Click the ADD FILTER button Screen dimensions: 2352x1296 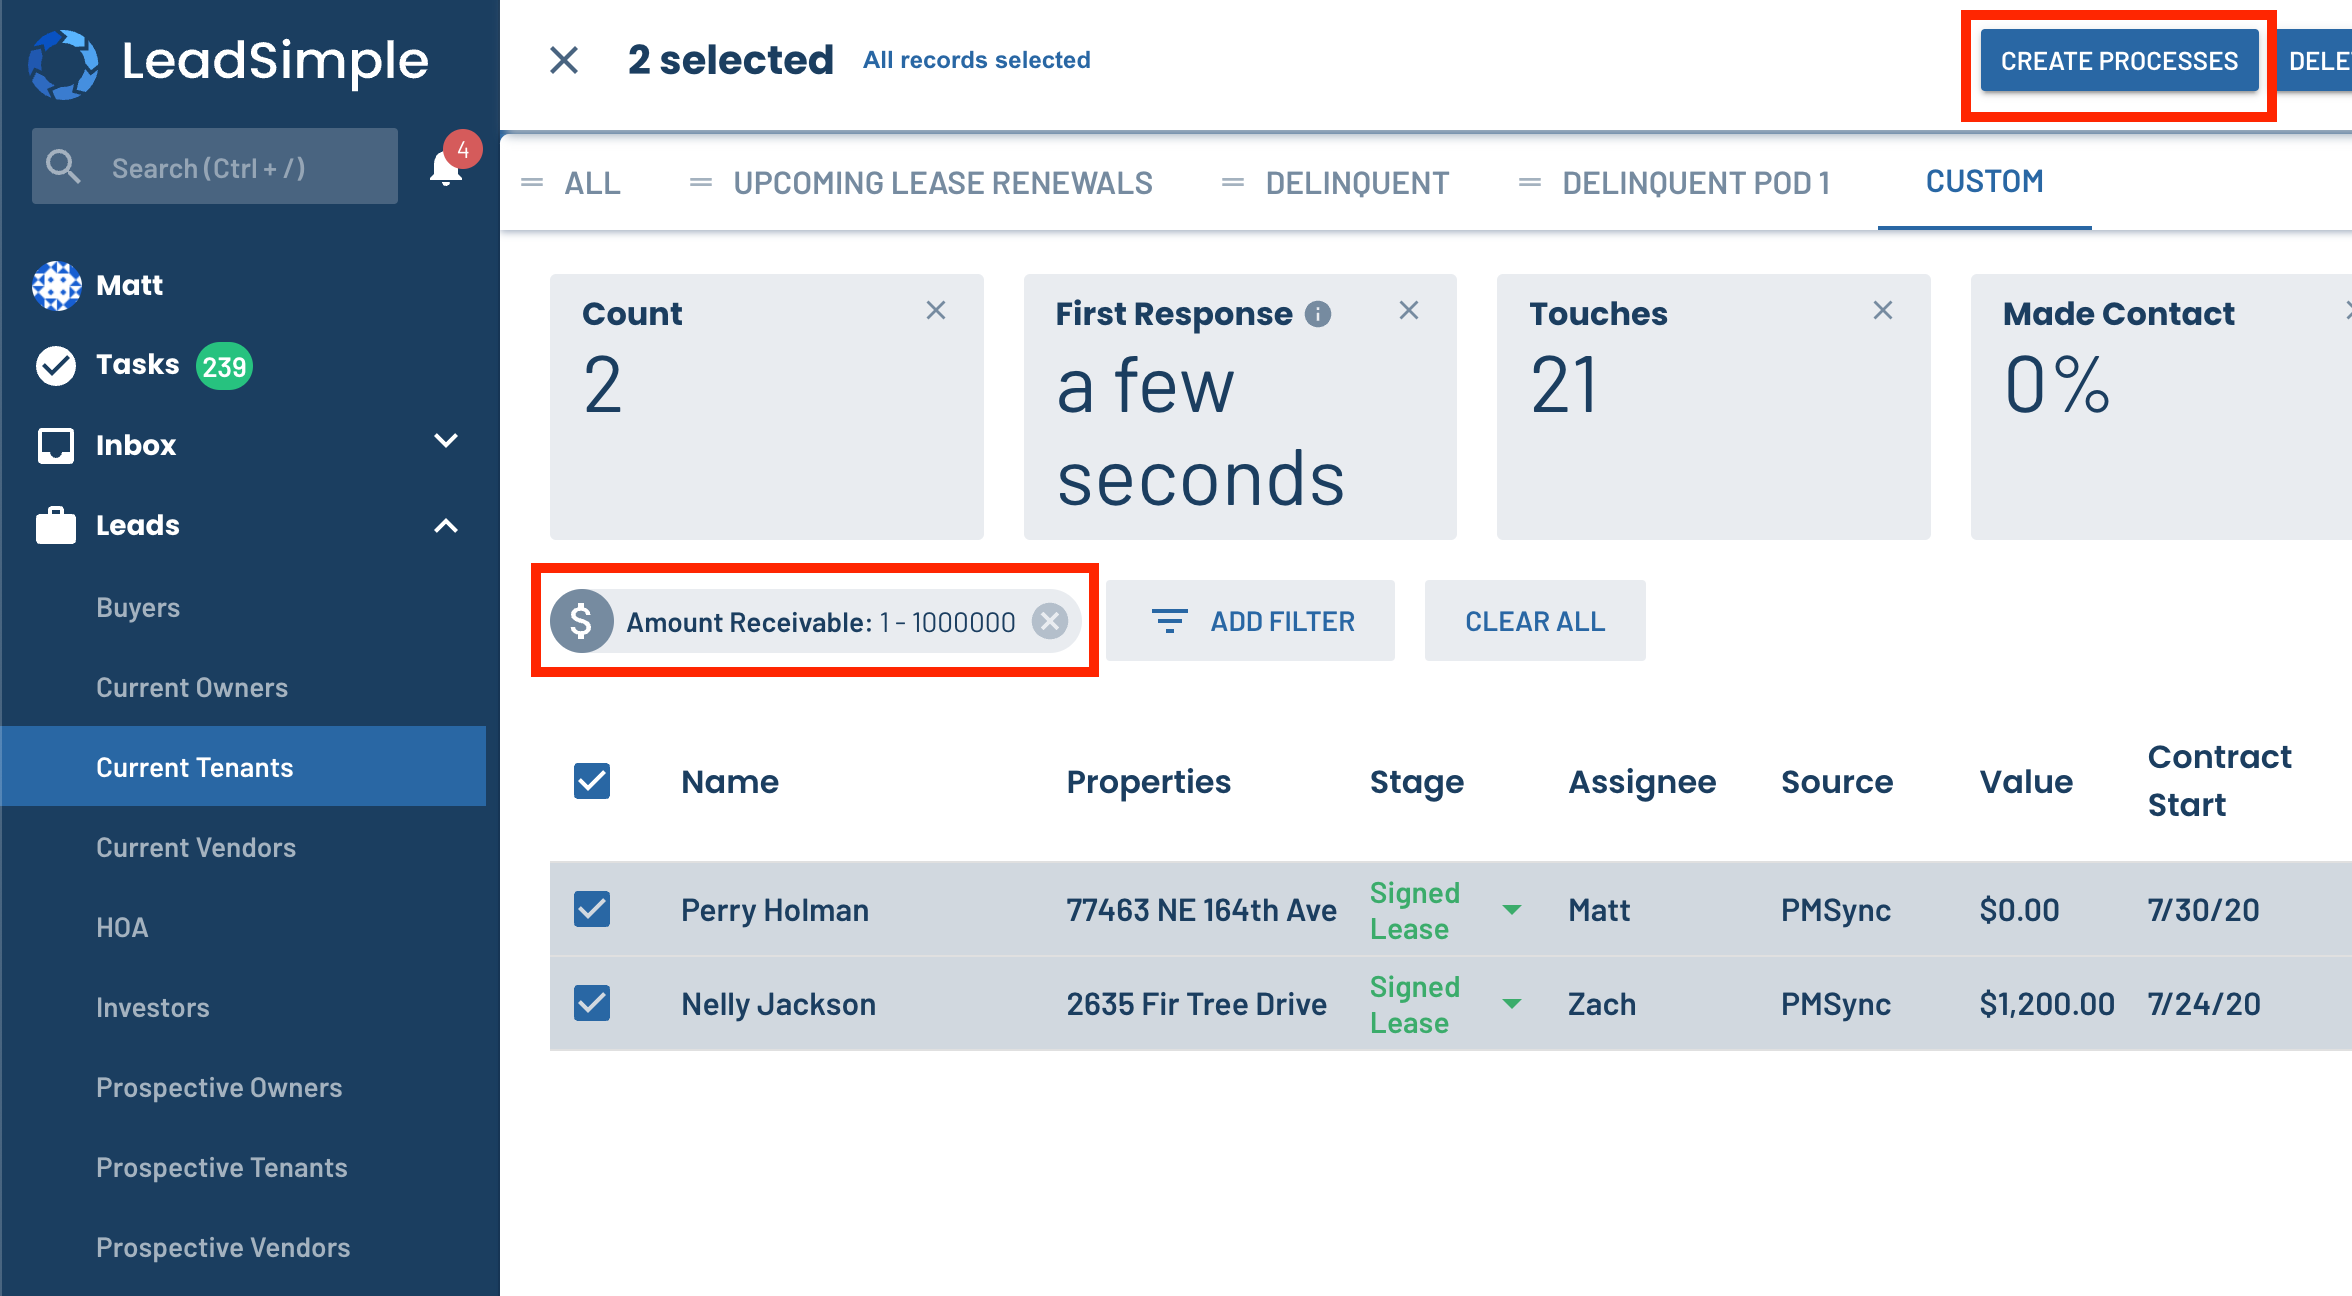pyautogui.click(x=1250, y=621)
